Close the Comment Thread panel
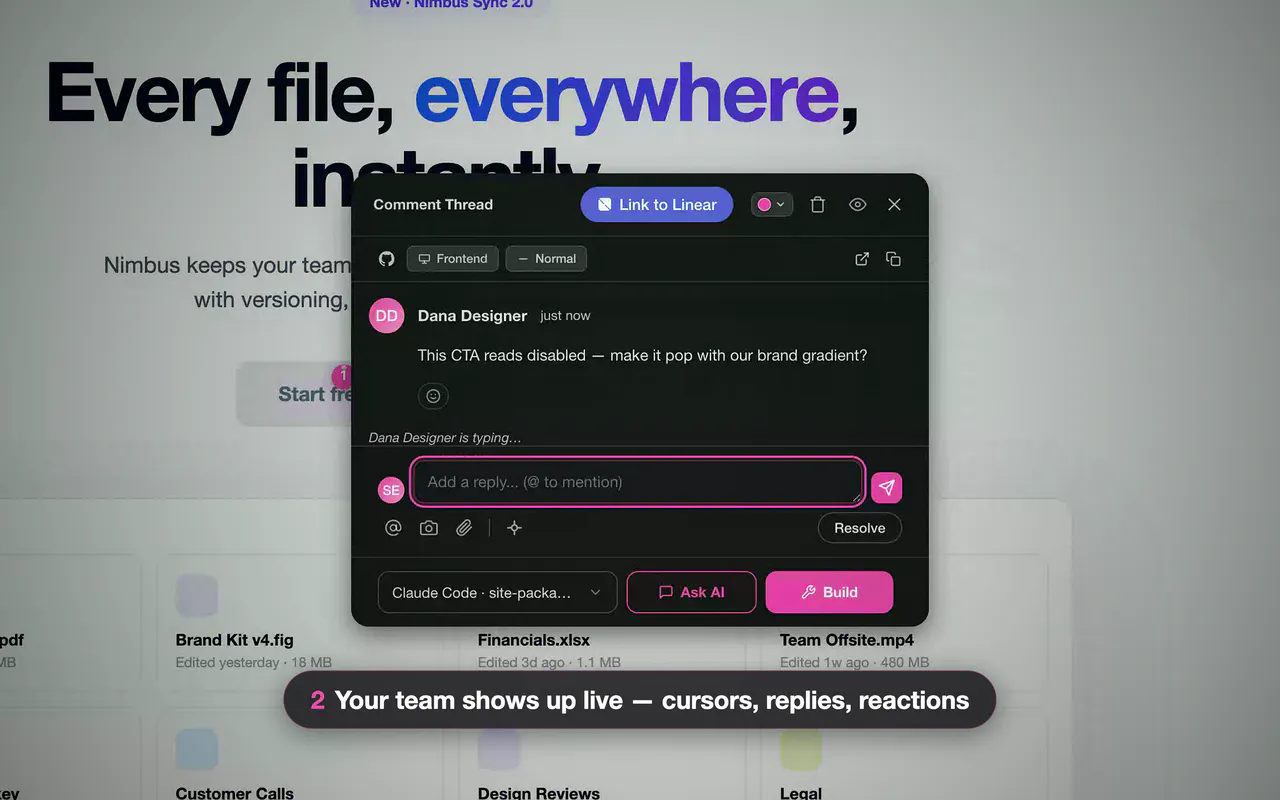 pyautogui.click(x=894, y=205)
